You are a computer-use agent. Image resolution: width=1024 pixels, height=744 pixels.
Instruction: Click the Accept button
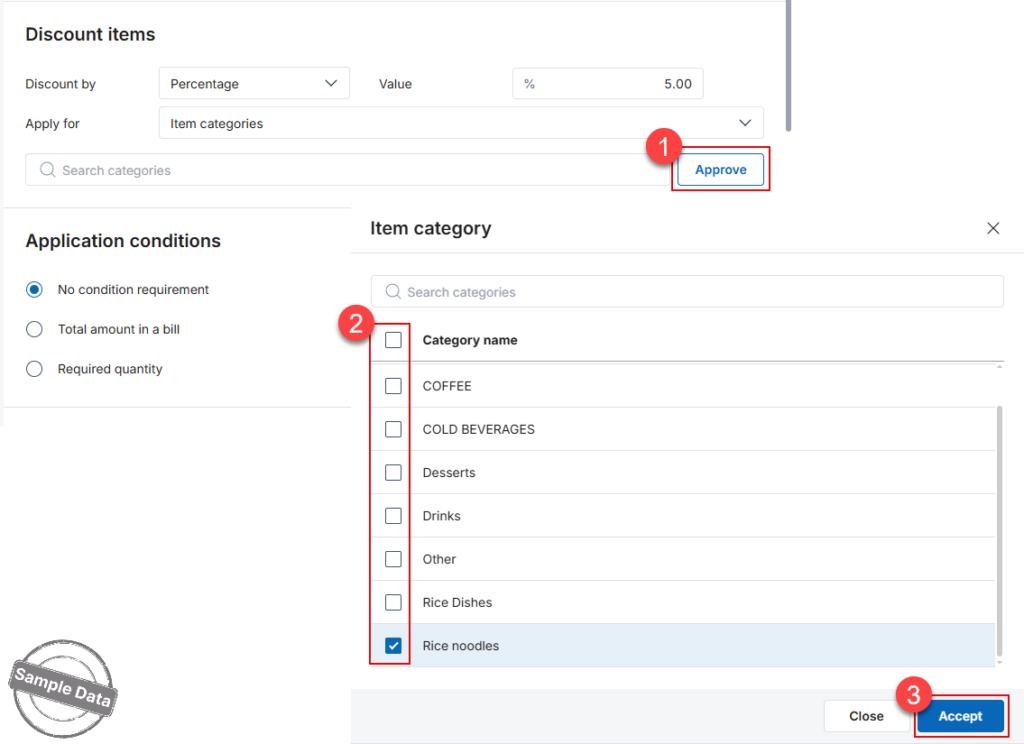960,716
